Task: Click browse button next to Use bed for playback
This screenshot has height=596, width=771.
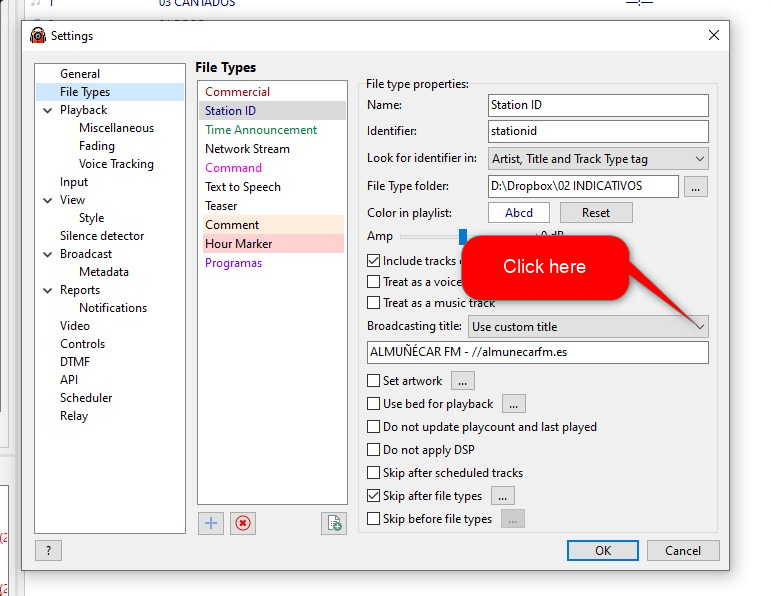Action: [513, 404]
